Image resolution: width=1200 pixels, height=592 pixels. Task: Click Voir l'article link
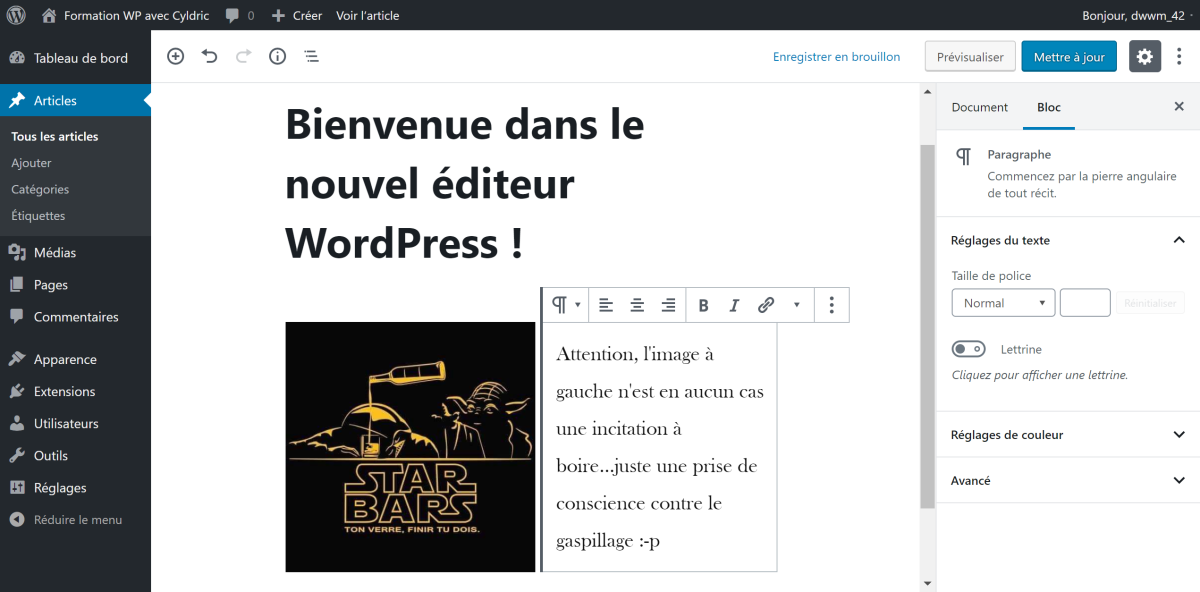tap(367, 16)
